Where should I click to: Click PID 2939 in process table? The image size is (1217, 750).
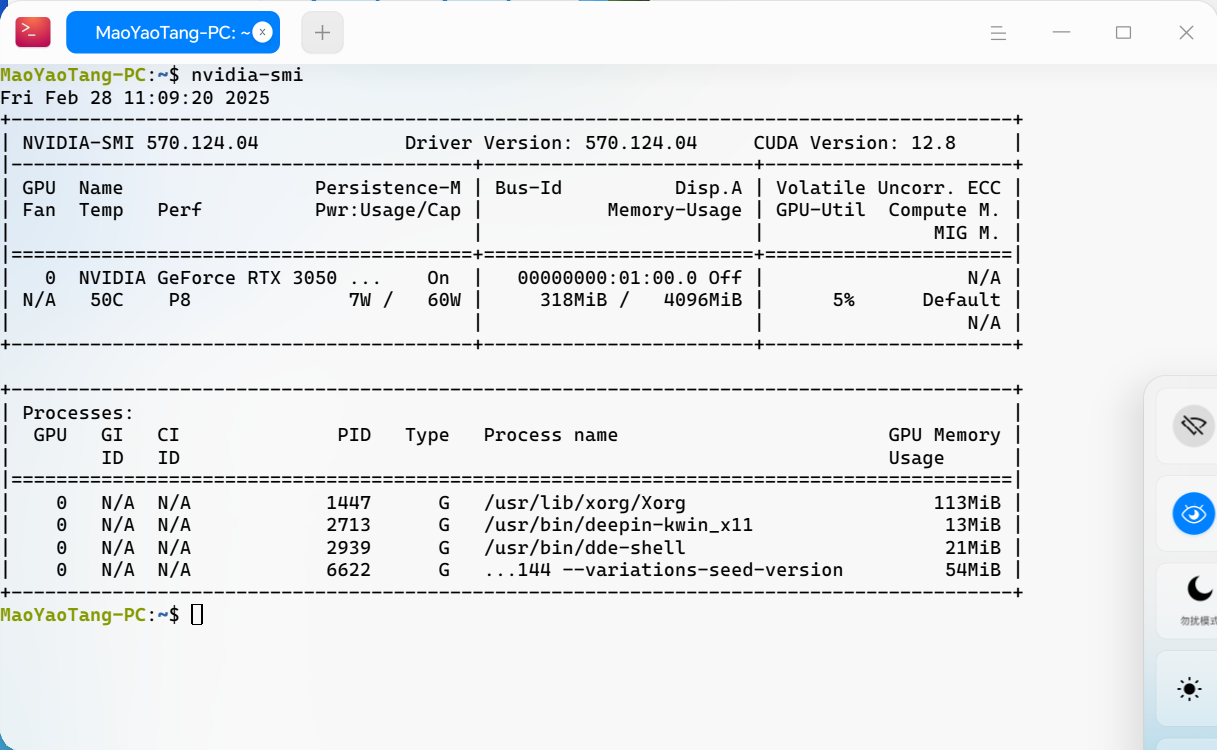[x=348, y=548]
